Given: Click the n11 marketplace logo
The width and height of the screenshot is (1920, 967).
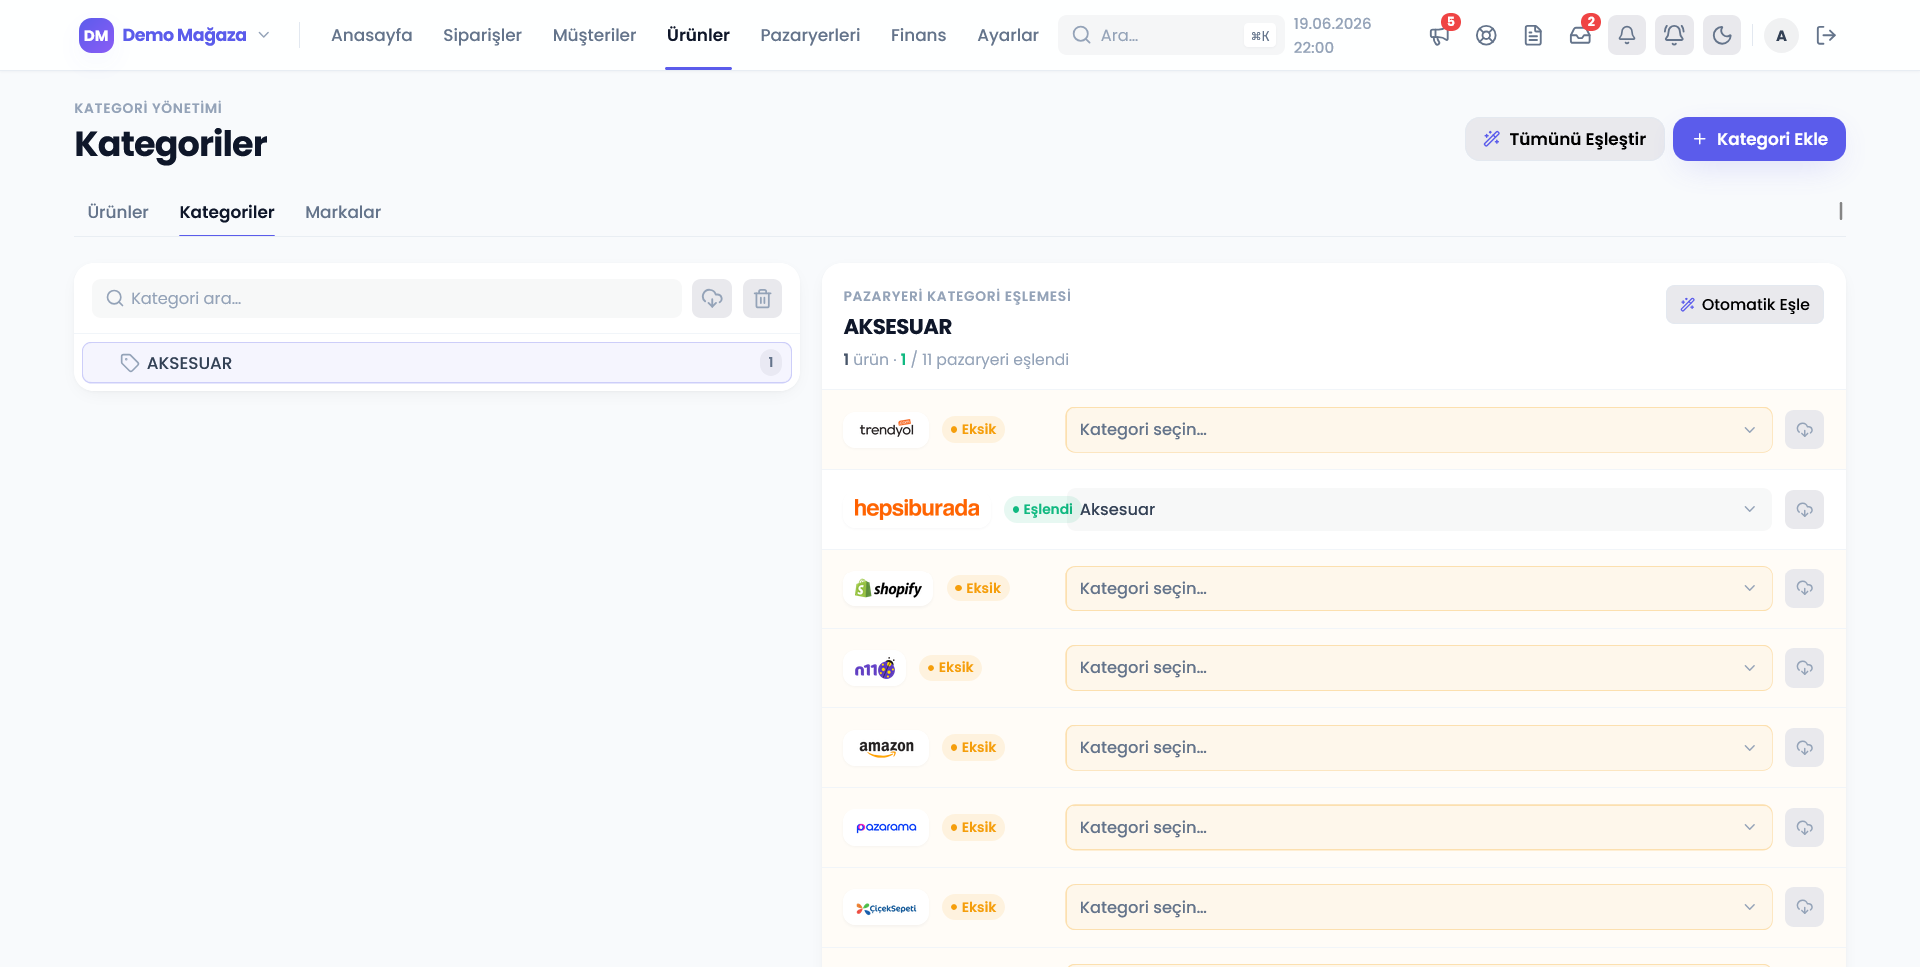Looking at the screenshot, I should [x=875, y=668].
